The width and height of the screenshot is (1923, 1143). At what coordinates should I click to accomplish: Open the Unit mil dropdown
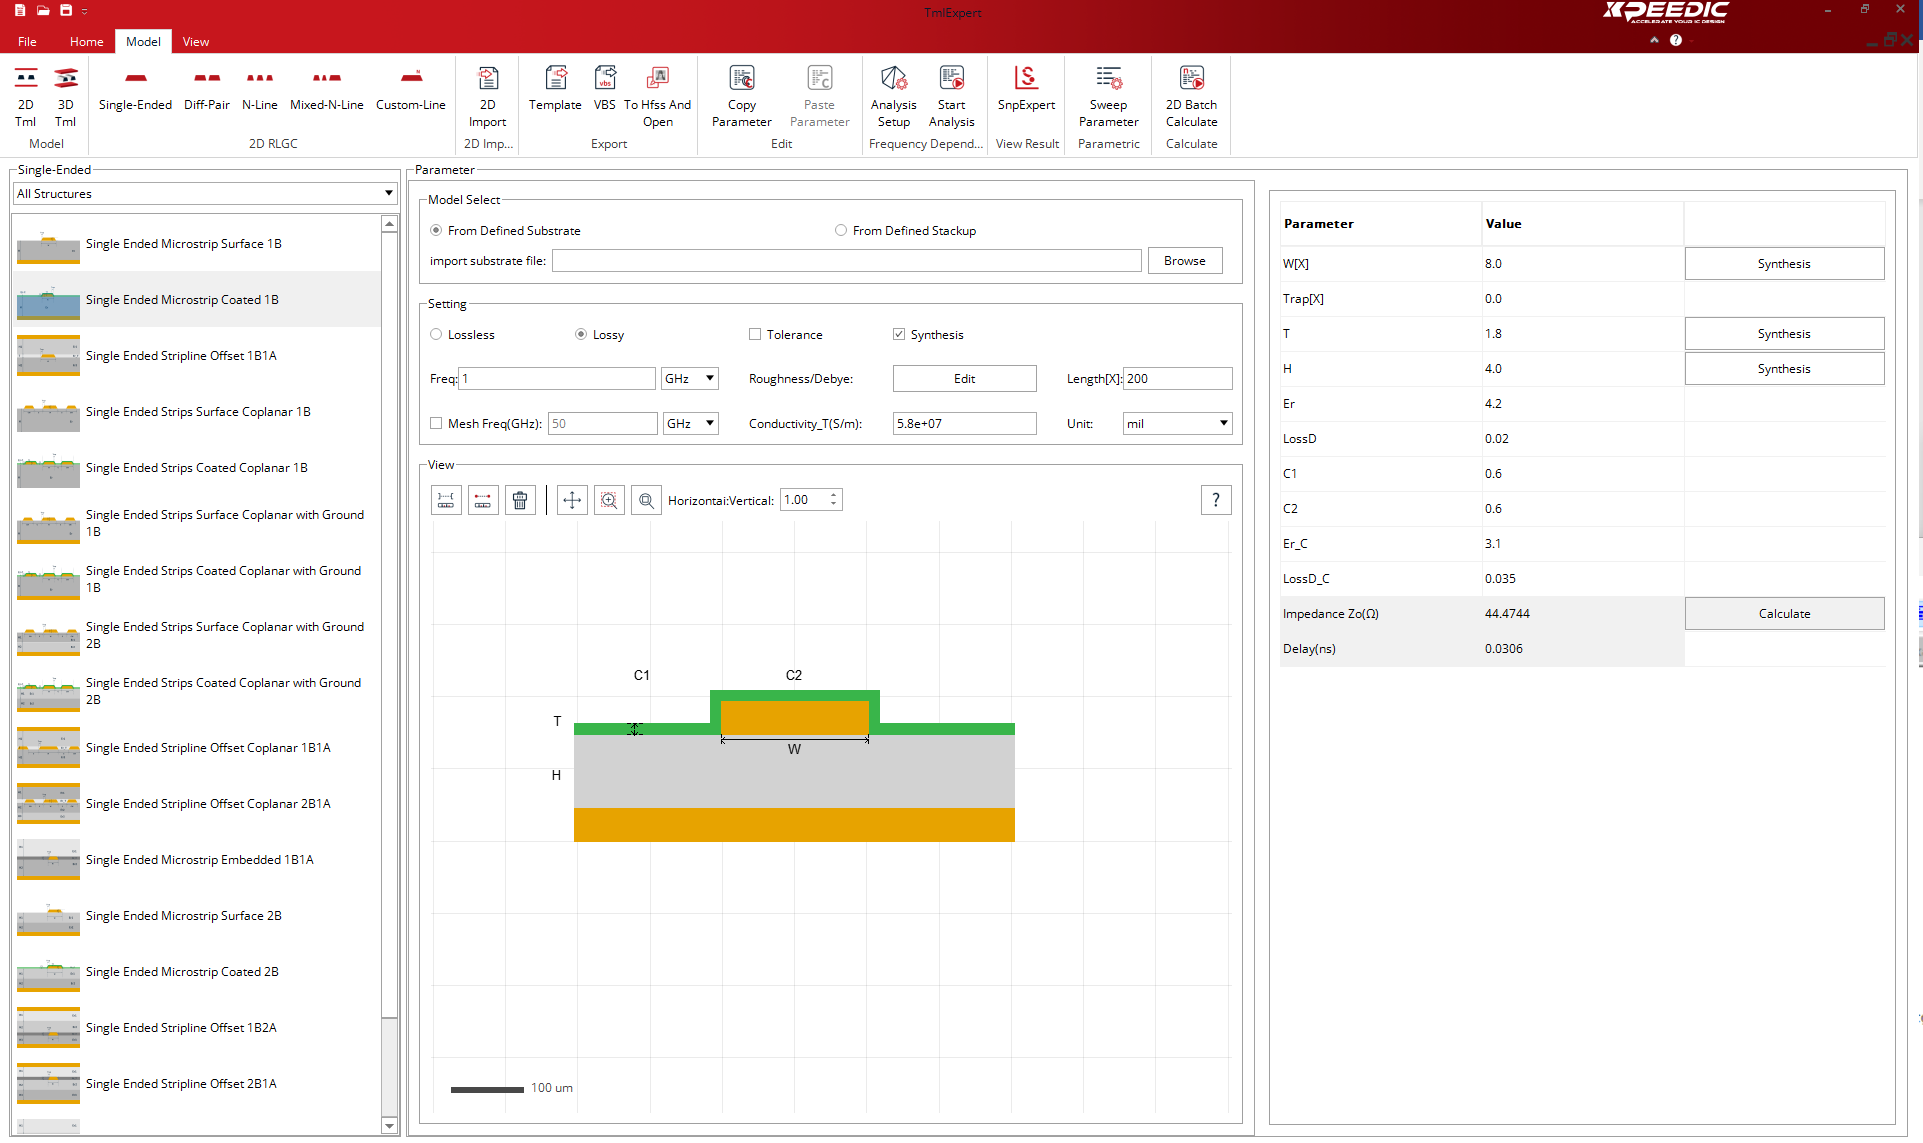tap(1178, 424)
